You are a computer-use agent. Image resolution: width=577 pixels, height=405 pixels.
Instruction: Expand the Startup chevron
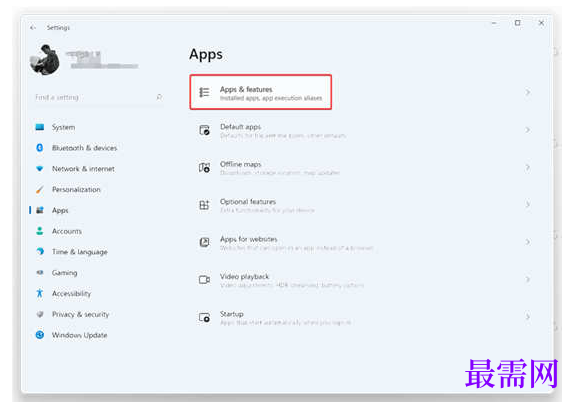527,317
